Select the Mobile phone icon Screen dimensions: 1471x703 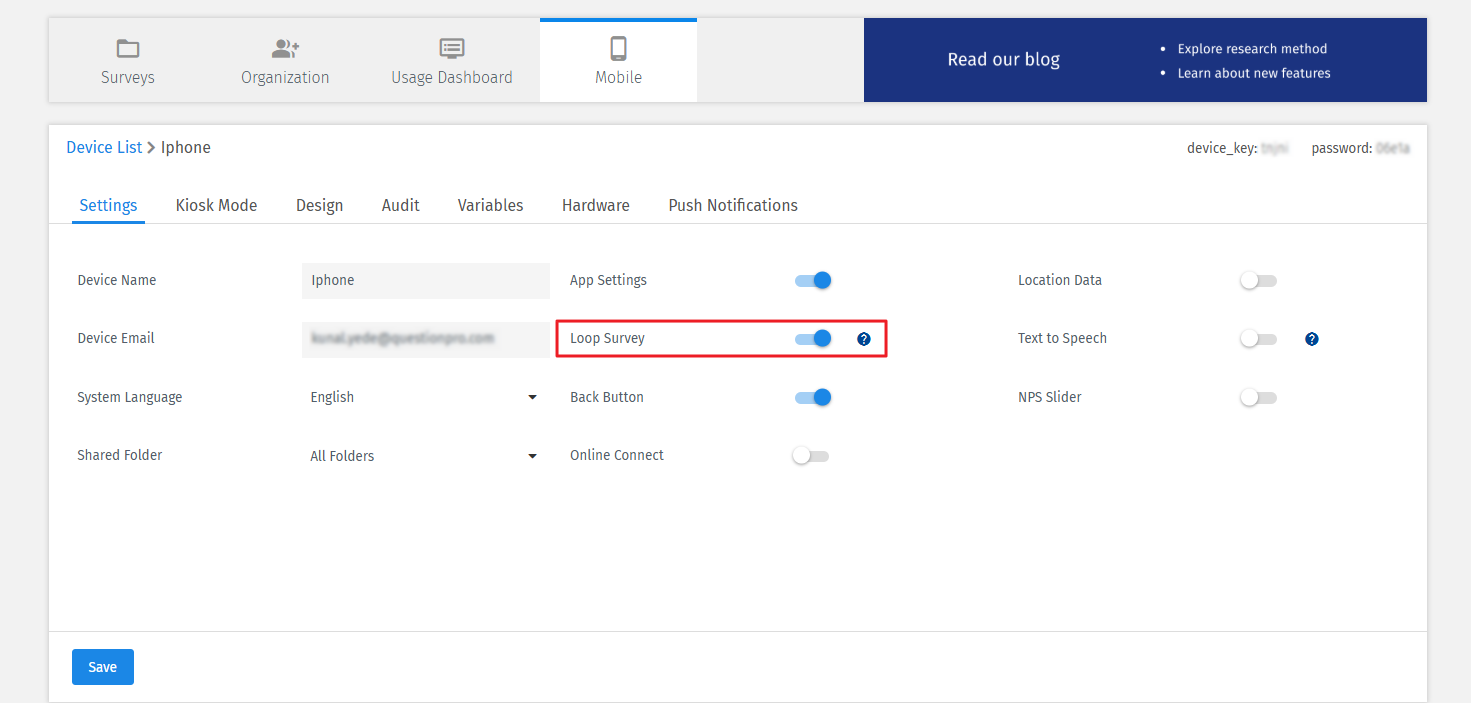[618, 48]
